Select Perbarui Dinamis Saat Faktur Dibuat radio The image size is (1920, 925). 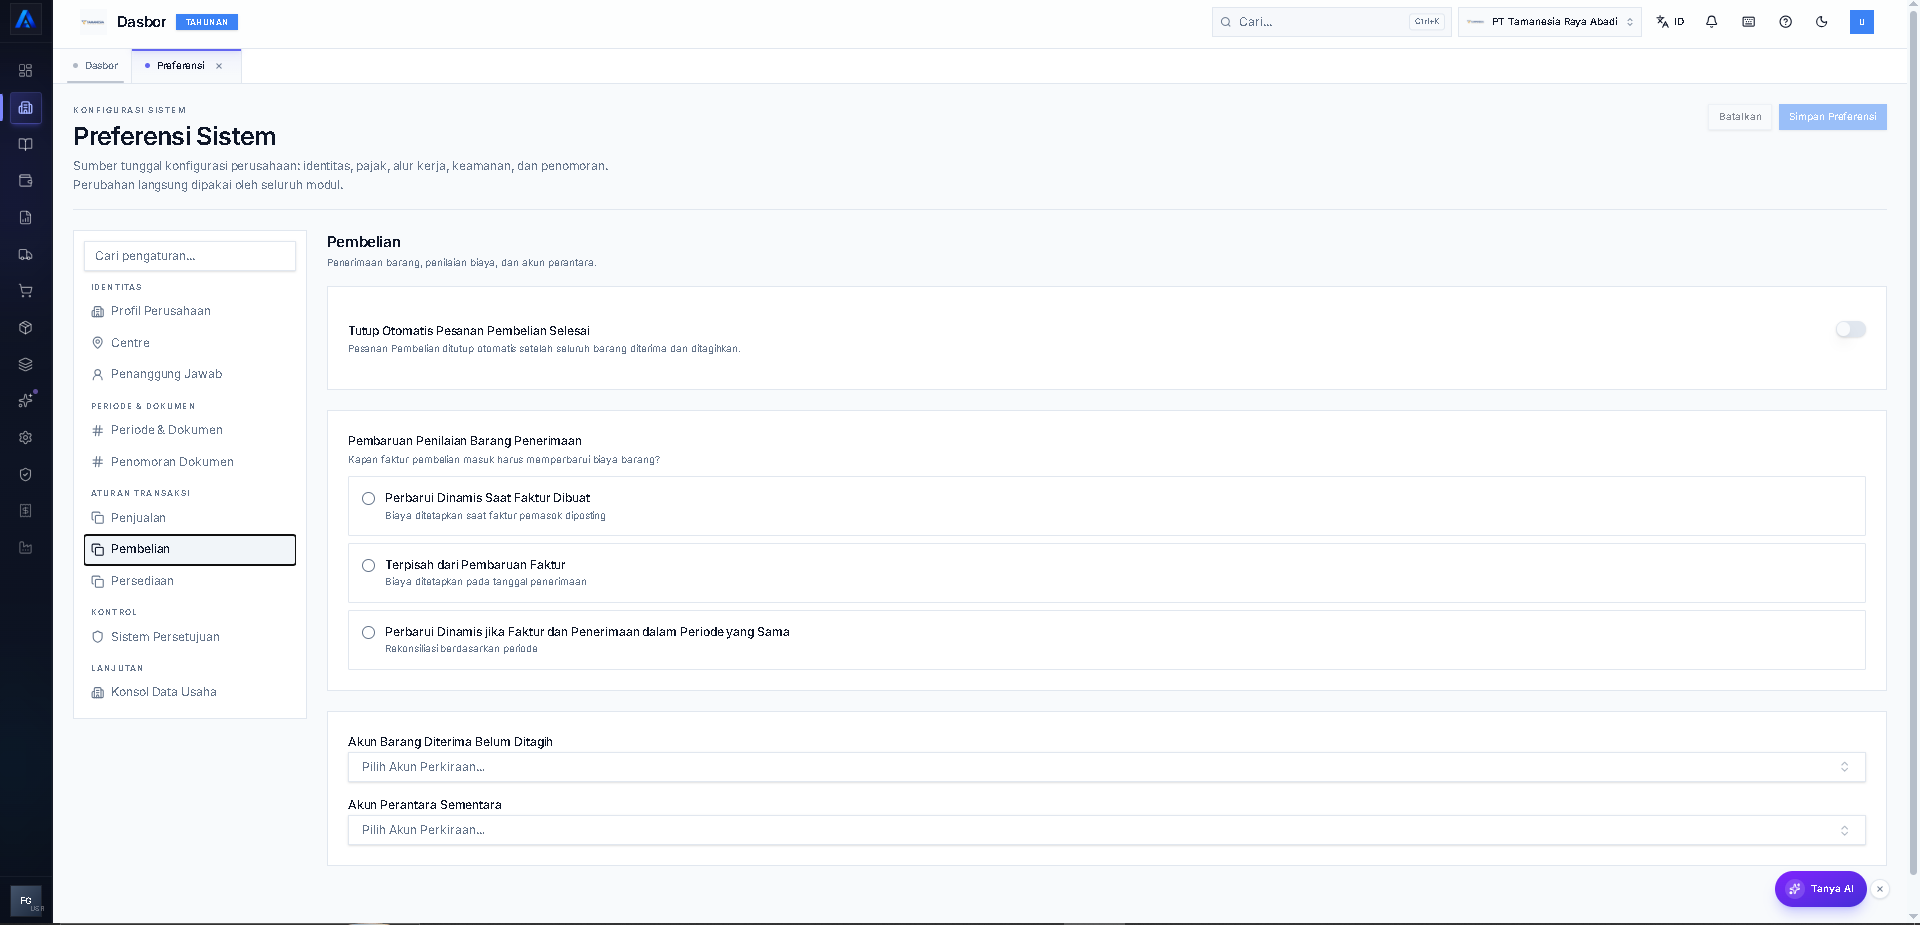(x=369, y=499)
